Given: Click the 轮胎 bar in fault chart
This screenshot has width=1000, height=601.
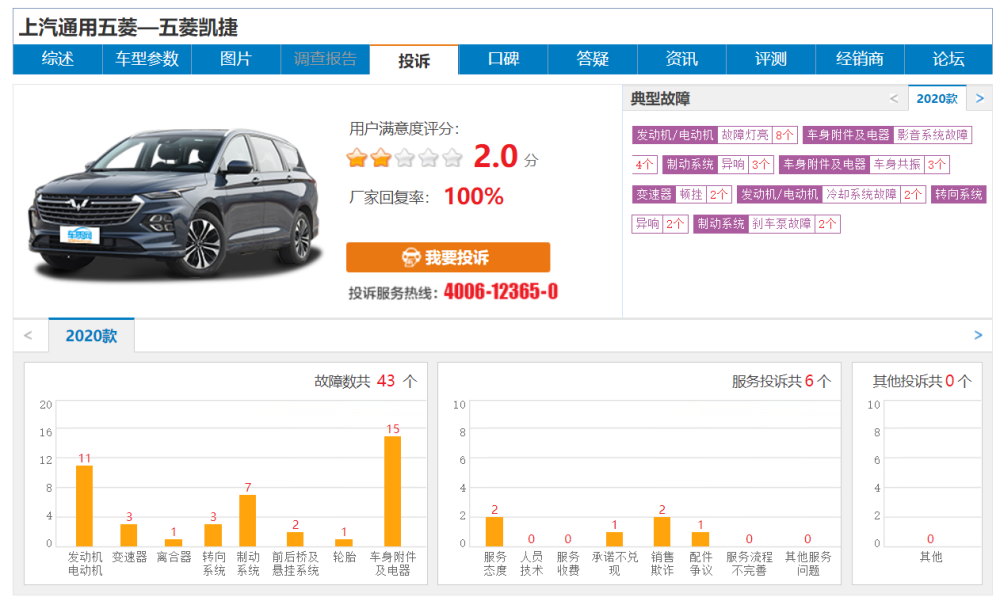Looking at the screenshot, I should [x=344, y=542].
